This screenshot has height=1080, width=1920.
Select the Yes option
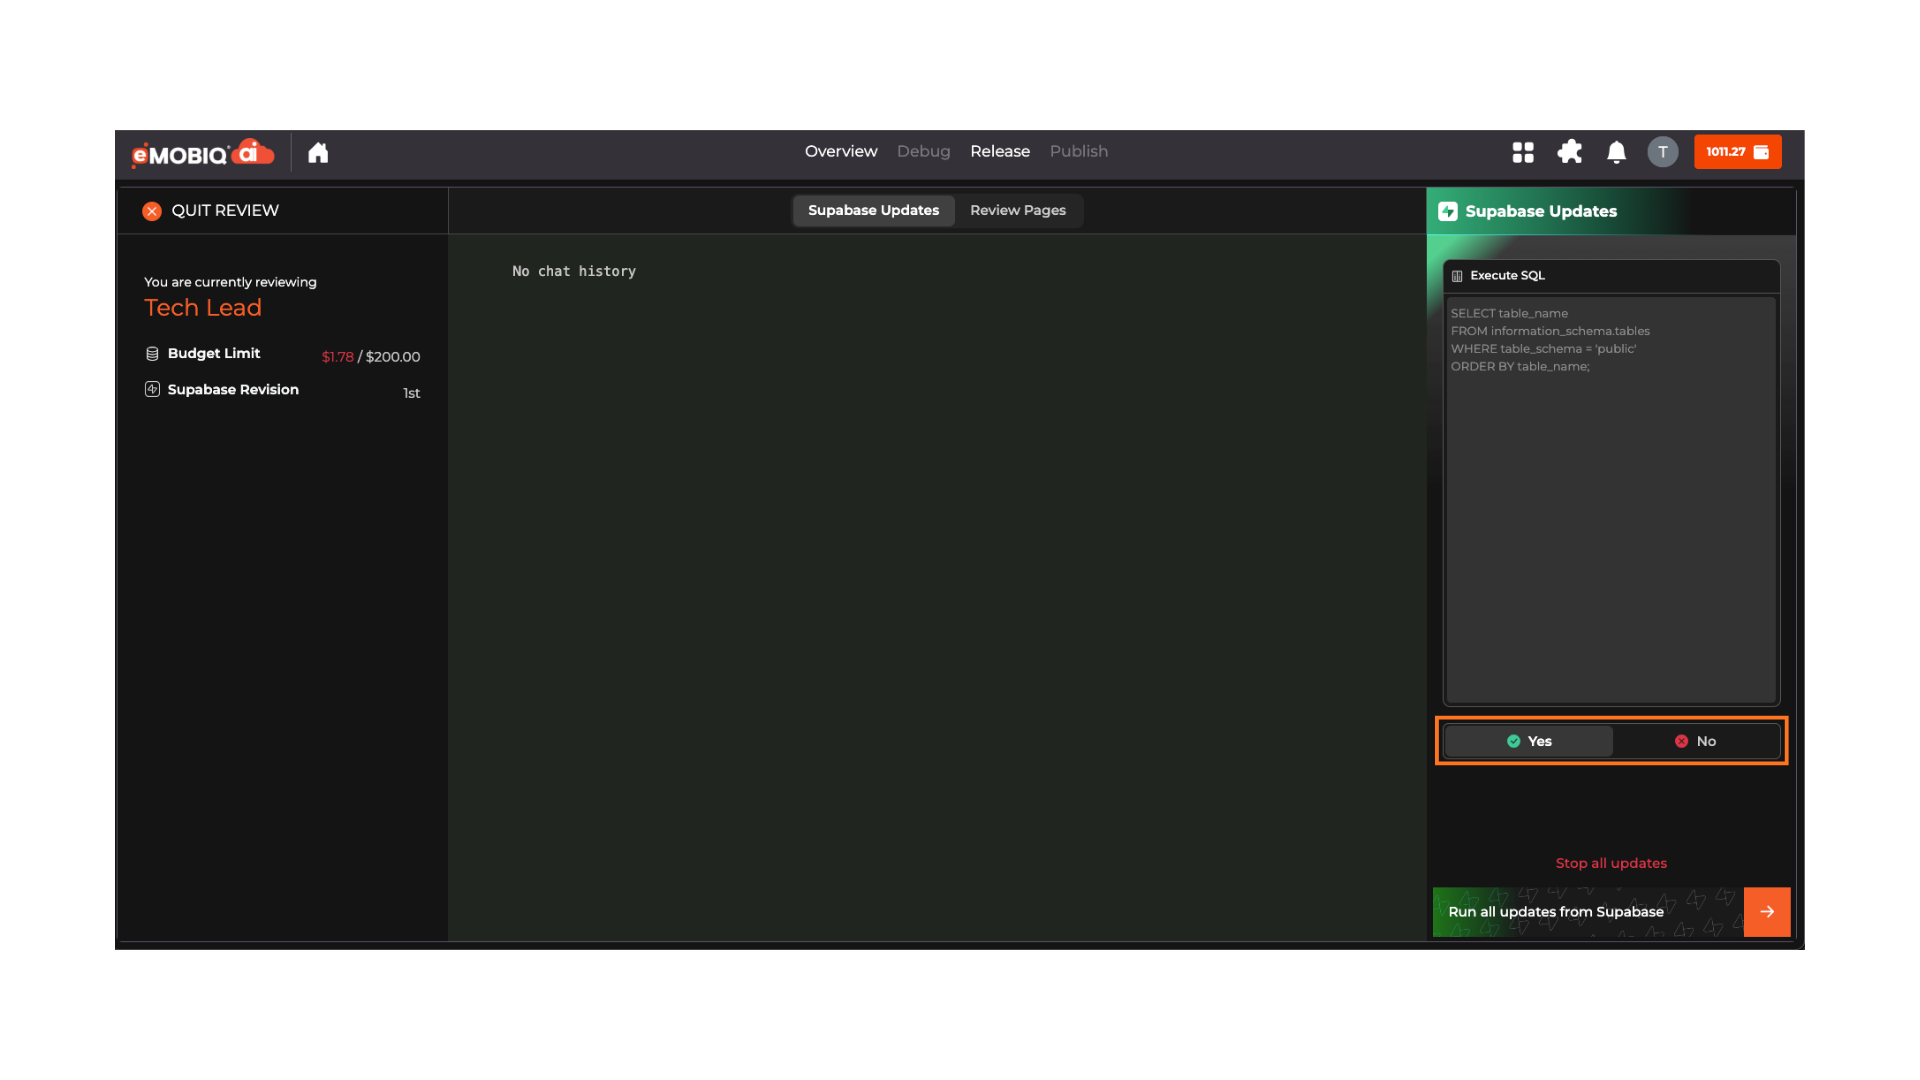point(1528,741)
